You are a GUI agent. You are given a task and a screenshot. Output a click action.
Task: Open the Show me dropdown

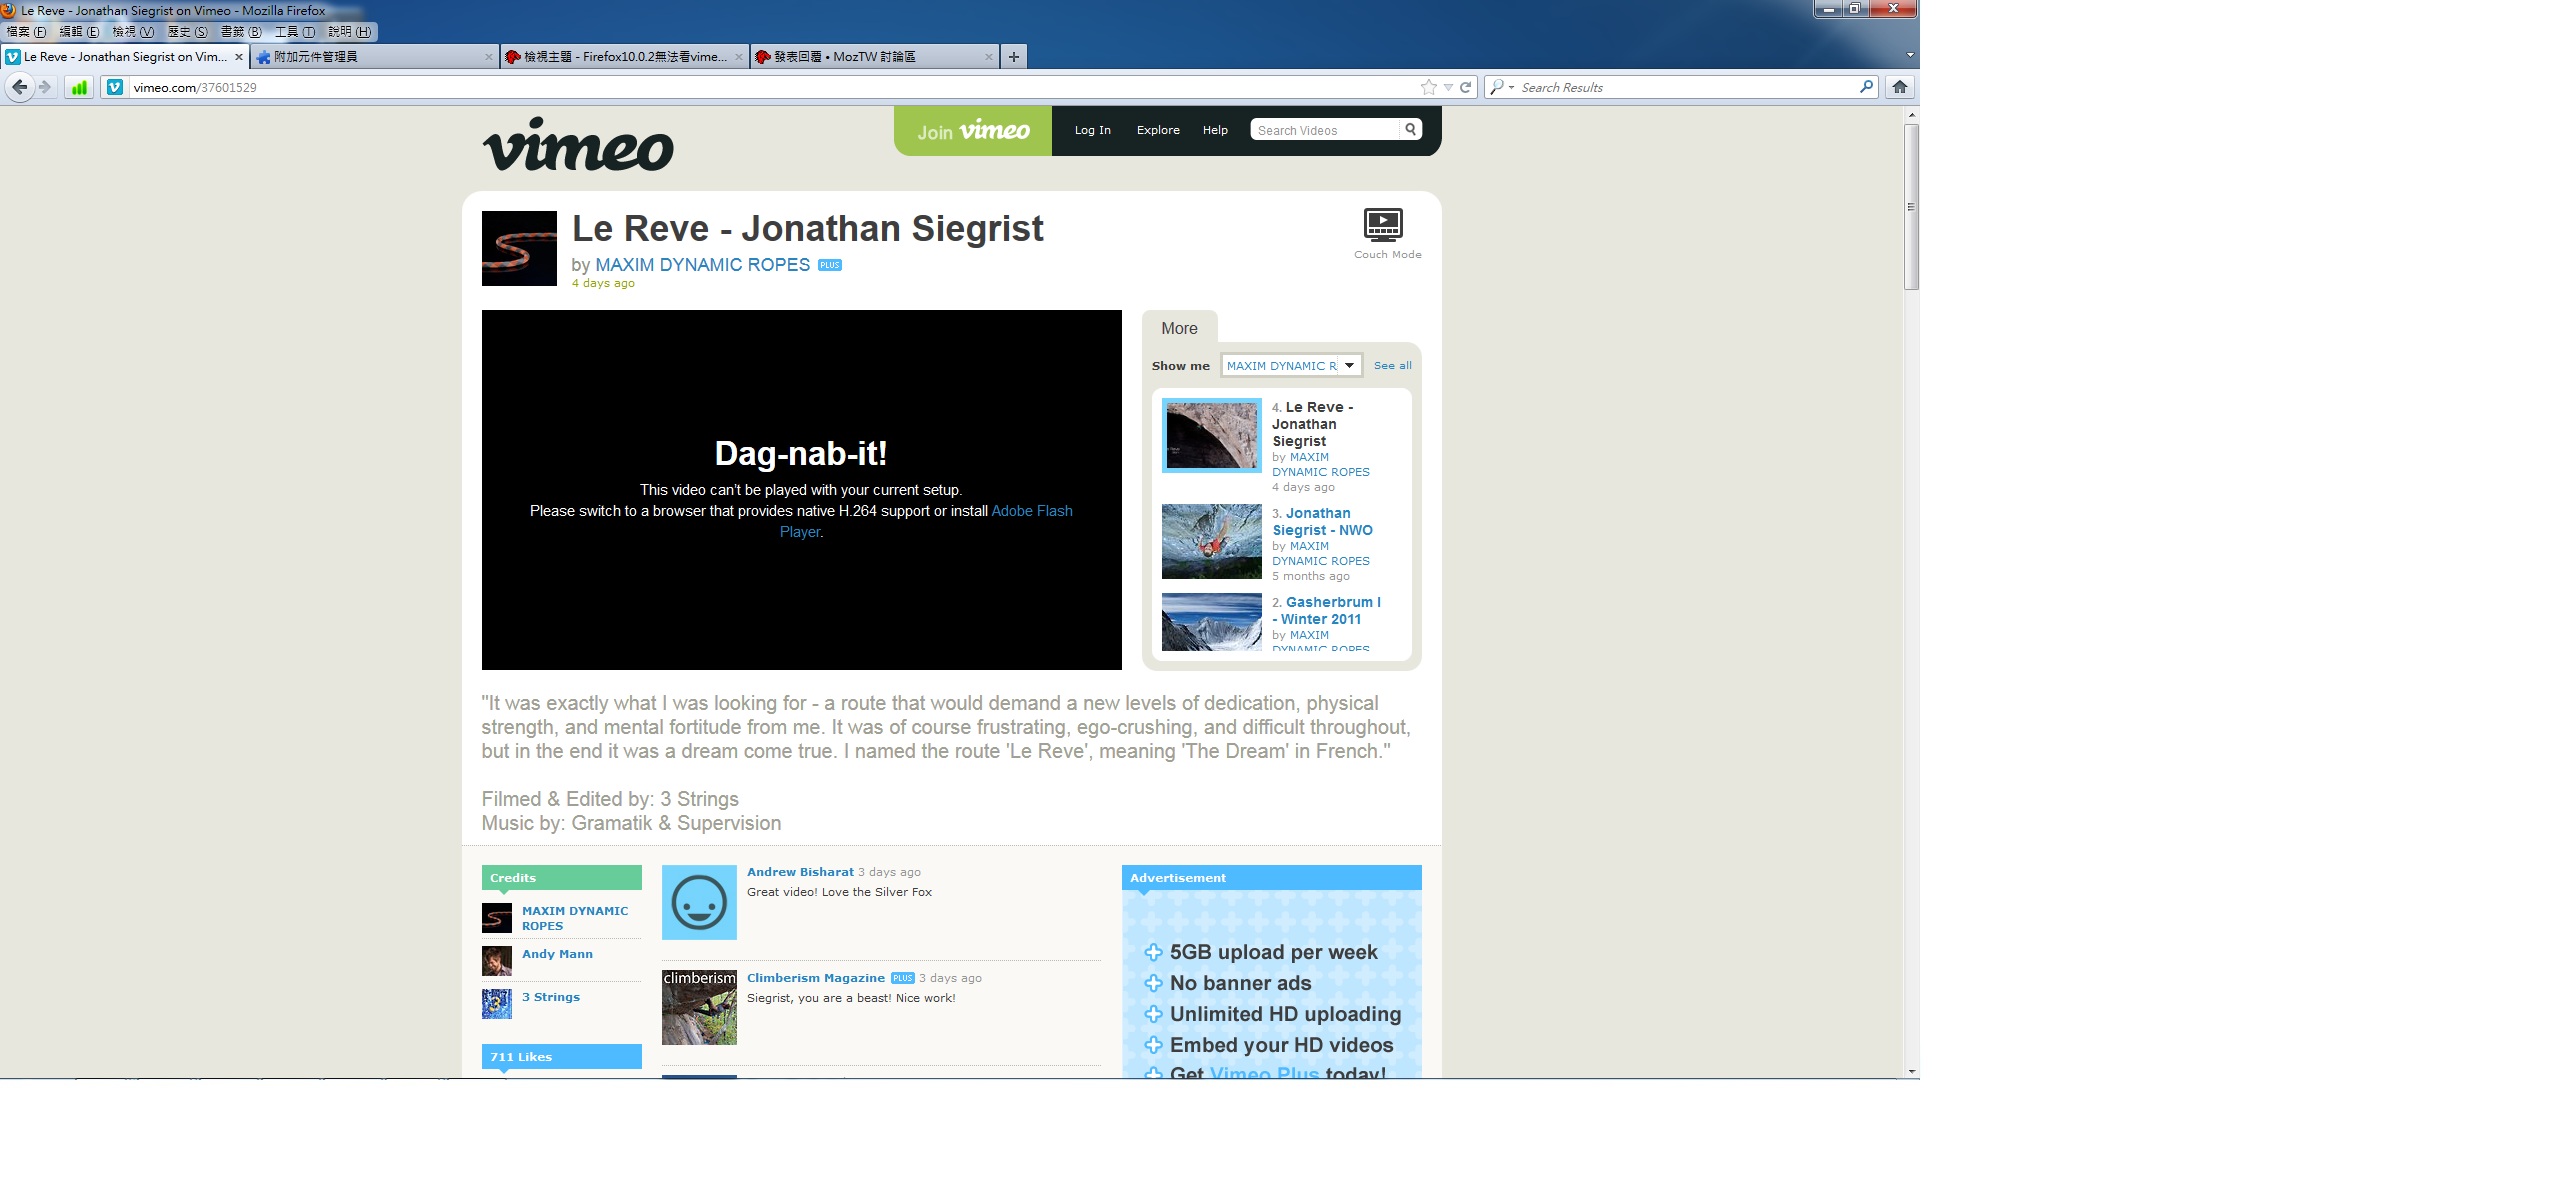1349,365
